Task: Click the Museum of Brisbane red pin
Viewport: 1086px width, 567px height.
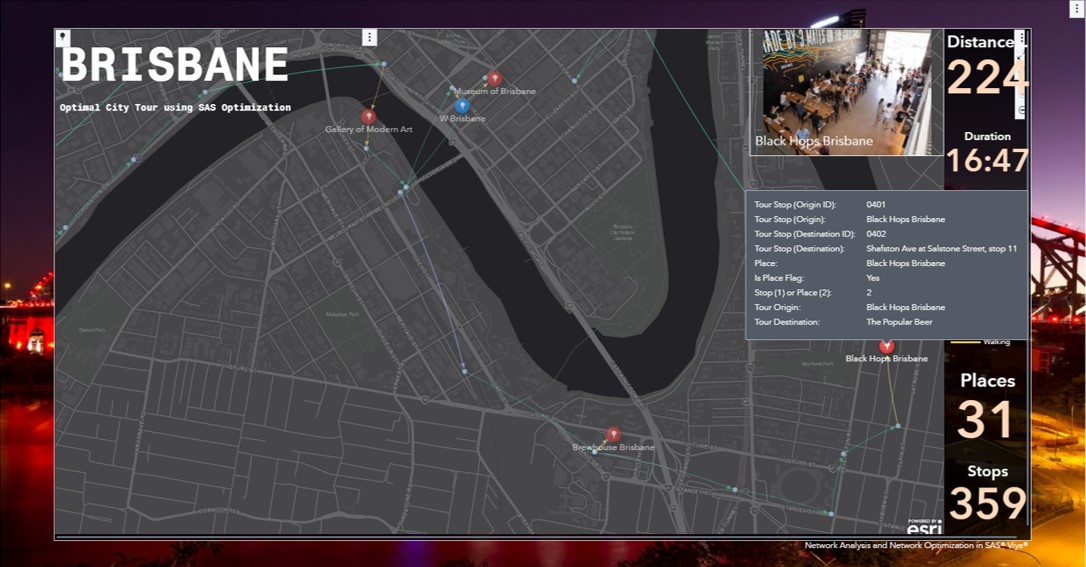Action: point(494,78)
